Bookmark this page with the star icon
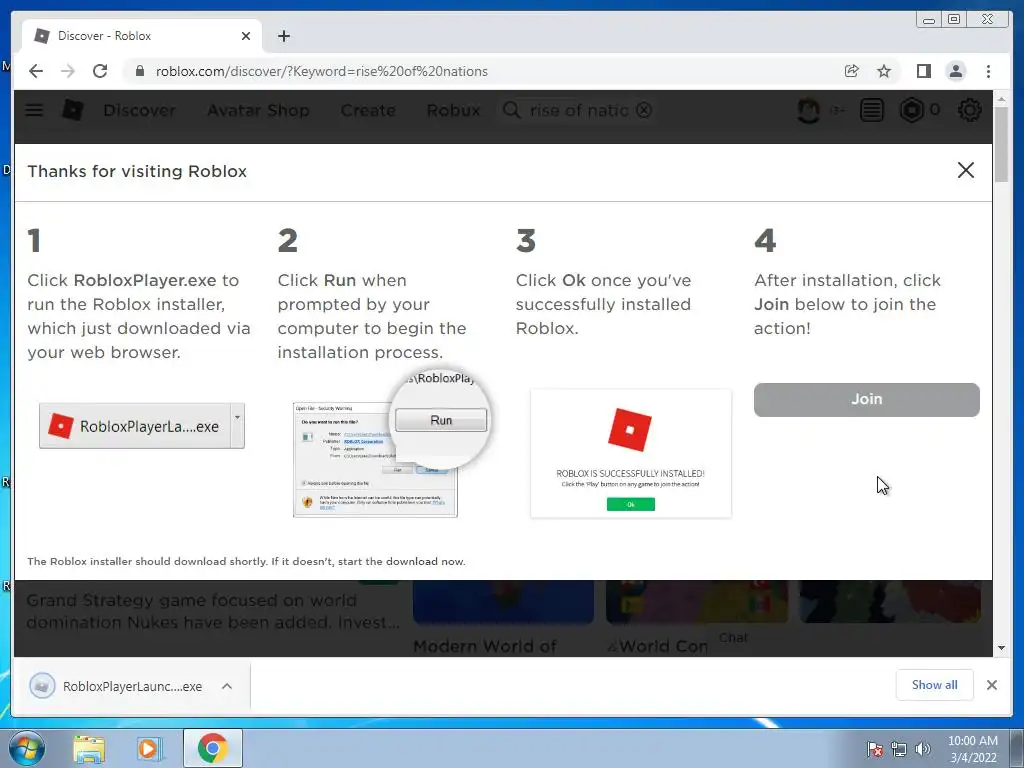 [x=884, y=71]
